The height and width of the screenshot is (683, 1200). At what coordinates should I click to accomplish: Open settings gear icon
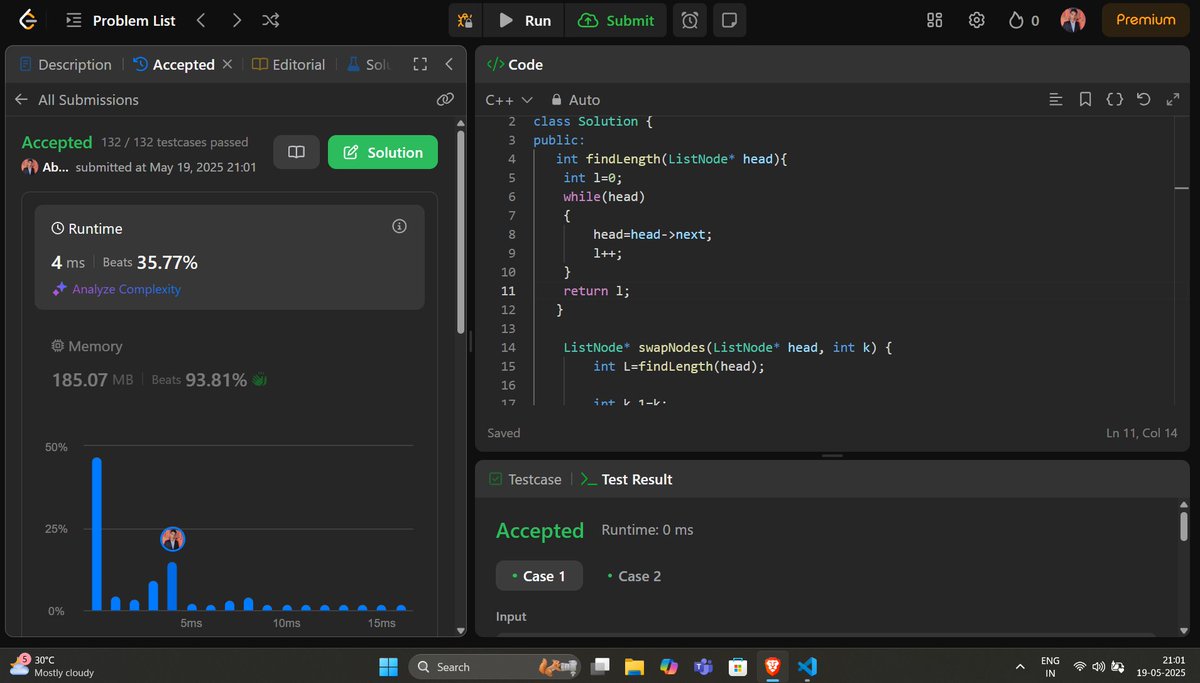[x=977, y=20]
